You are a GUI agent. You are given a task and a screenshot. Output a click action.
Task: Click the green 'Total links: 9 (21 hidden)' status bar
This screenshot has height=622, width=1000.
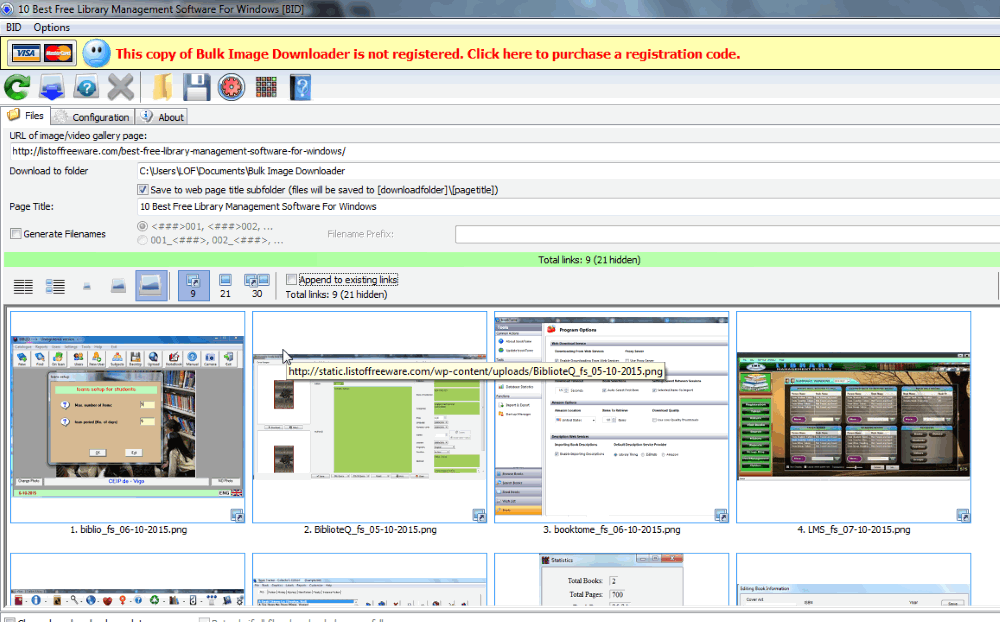502,260
